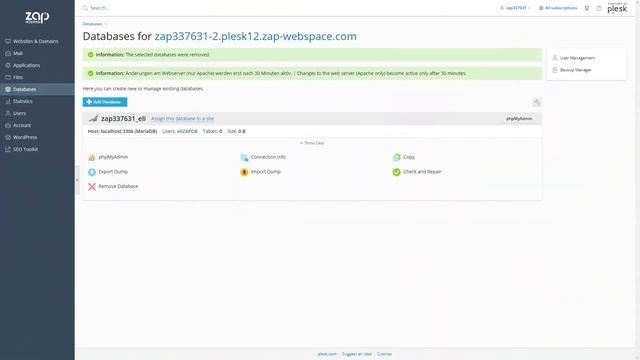Screen dimensions: 640x360
Task: Click the Add Database button
Action: click(105, 102)
